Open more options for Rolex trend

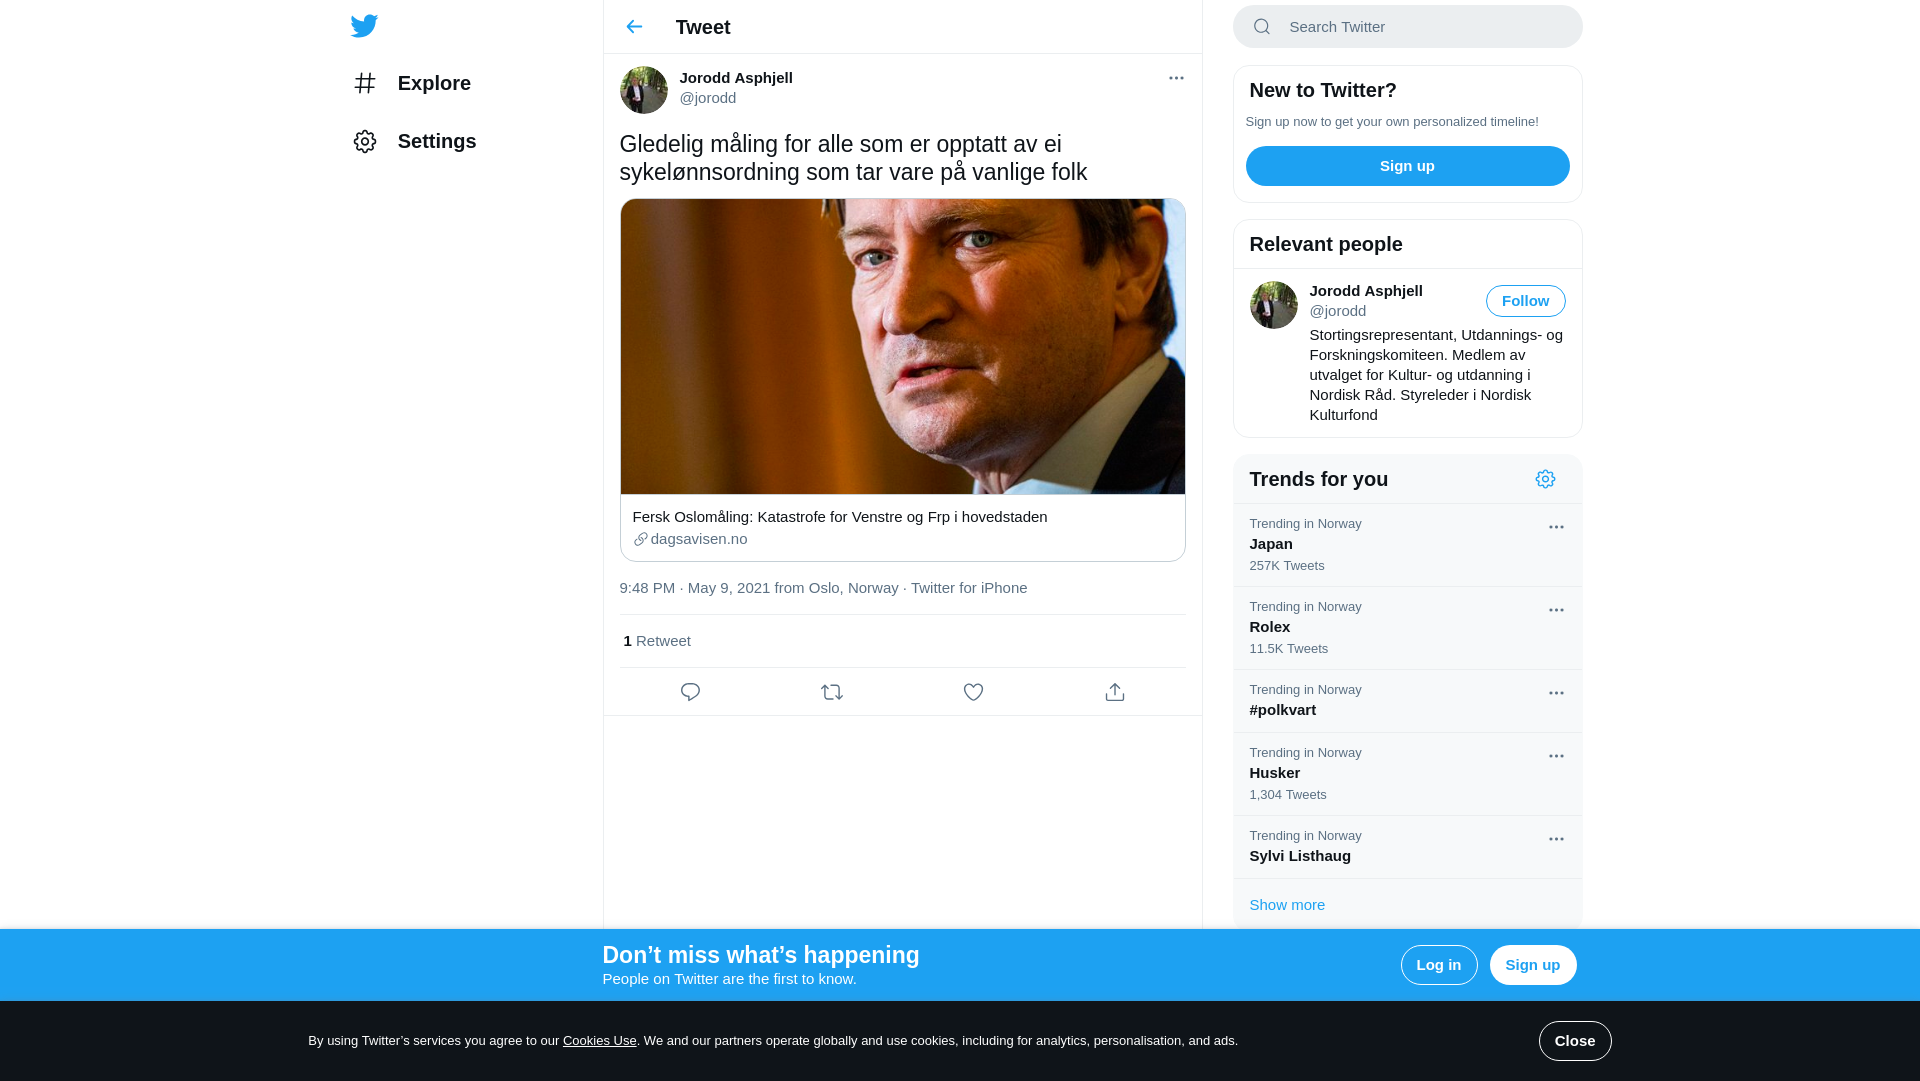(1556, 610)
